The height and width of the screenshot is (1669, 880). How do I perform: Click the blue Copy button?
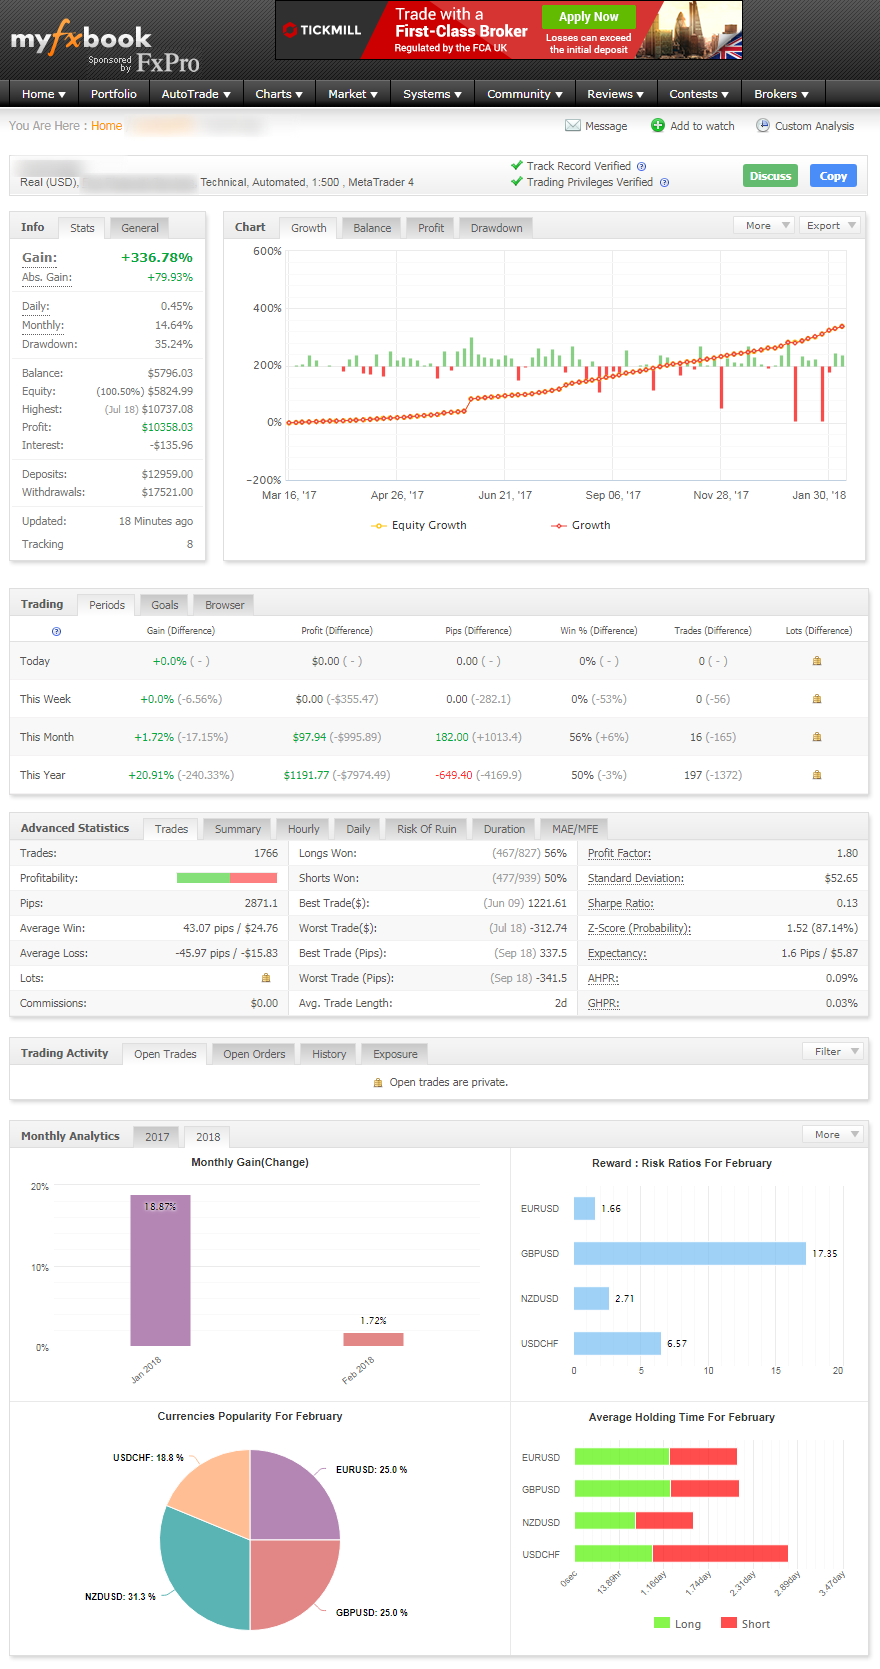tap(833, 176)
